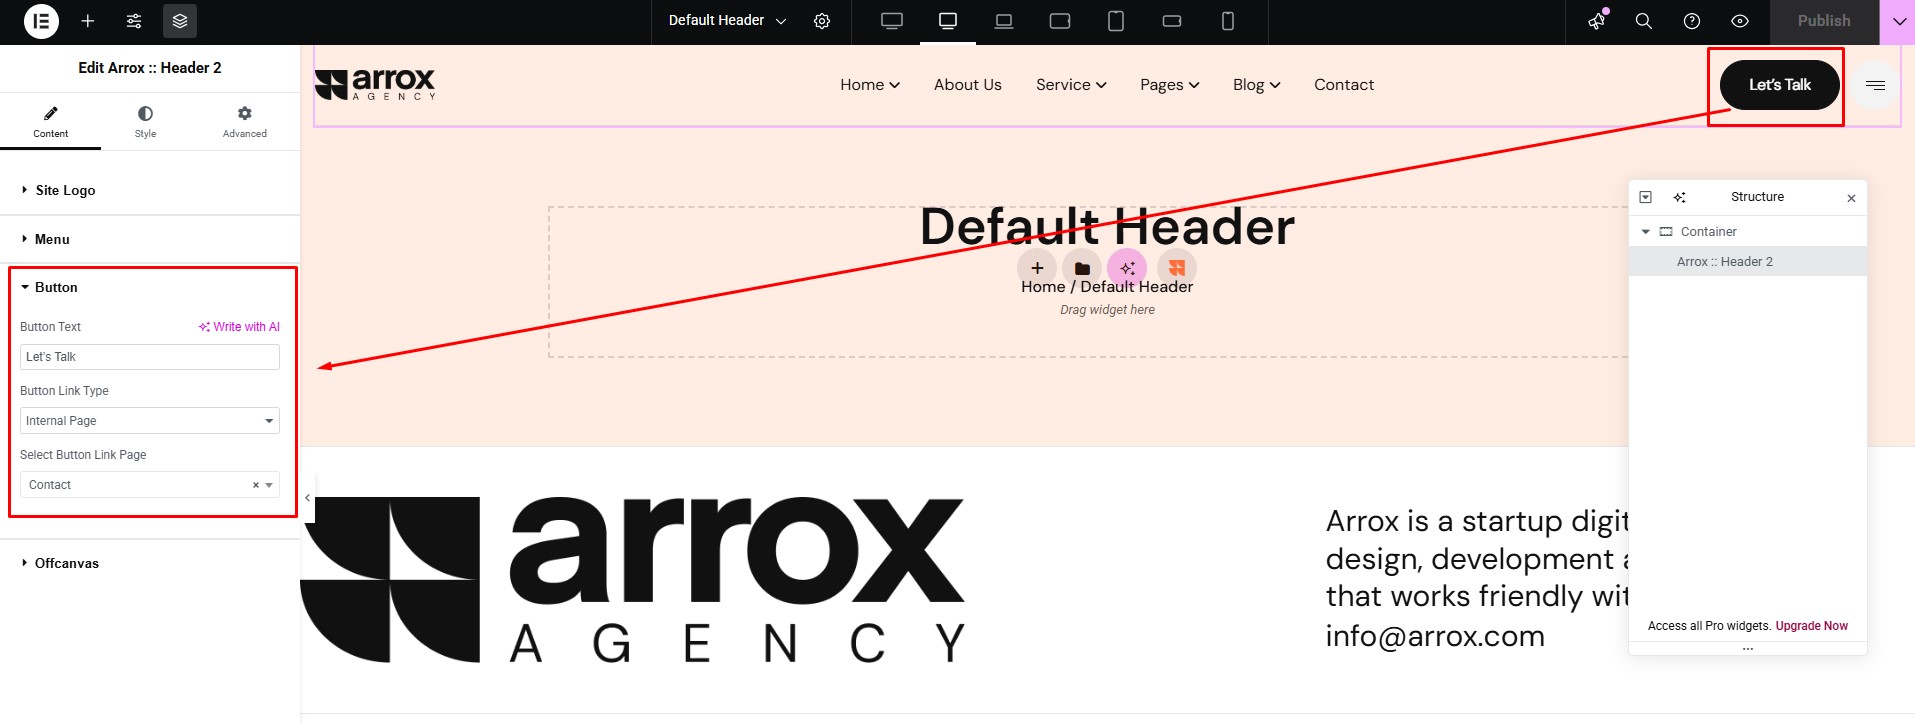The height and width of the screenshot is (724, 1915).
Task: Open Select Button Link Page dropdown
Action: (x=150, y=485)
